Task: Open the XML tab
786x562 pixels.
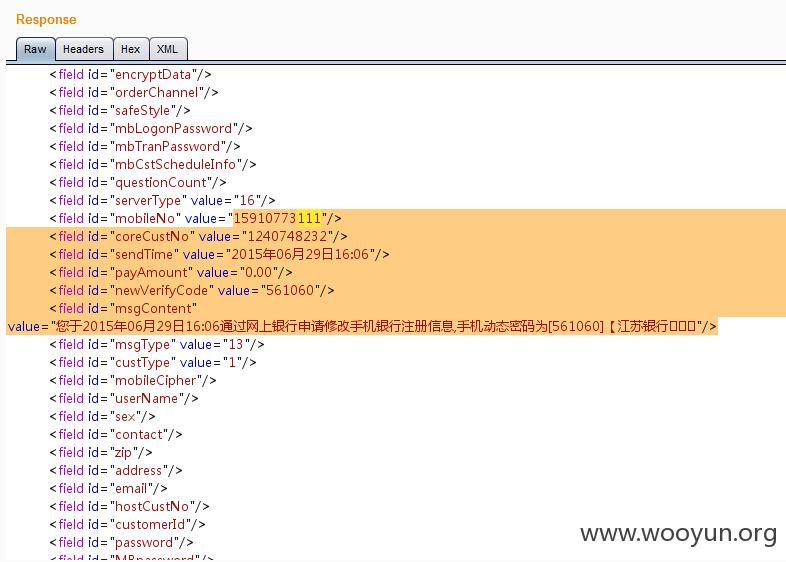Action: [x=168, y=49]
